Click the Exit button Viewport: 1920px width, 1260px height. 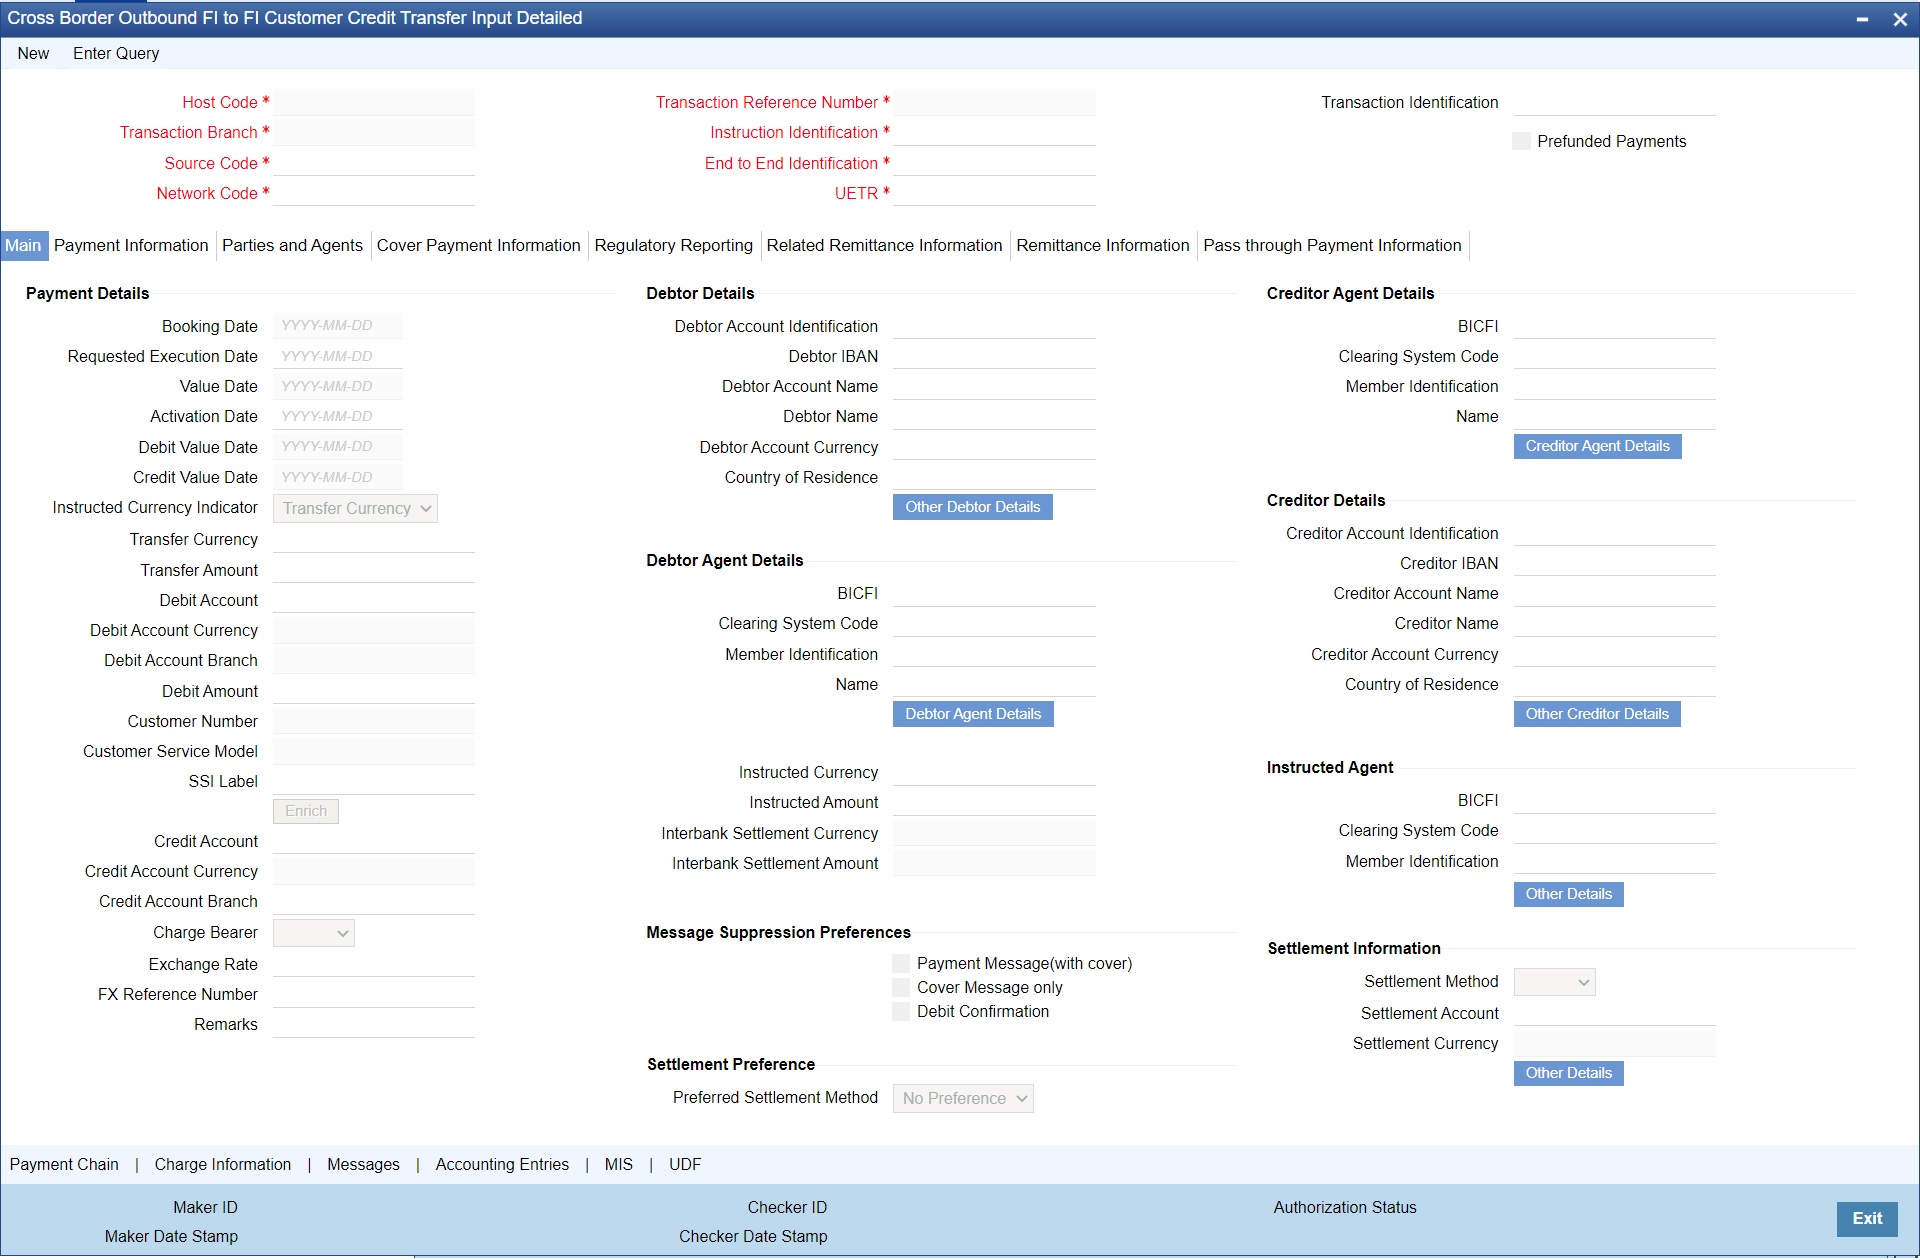[1866, 1218]
